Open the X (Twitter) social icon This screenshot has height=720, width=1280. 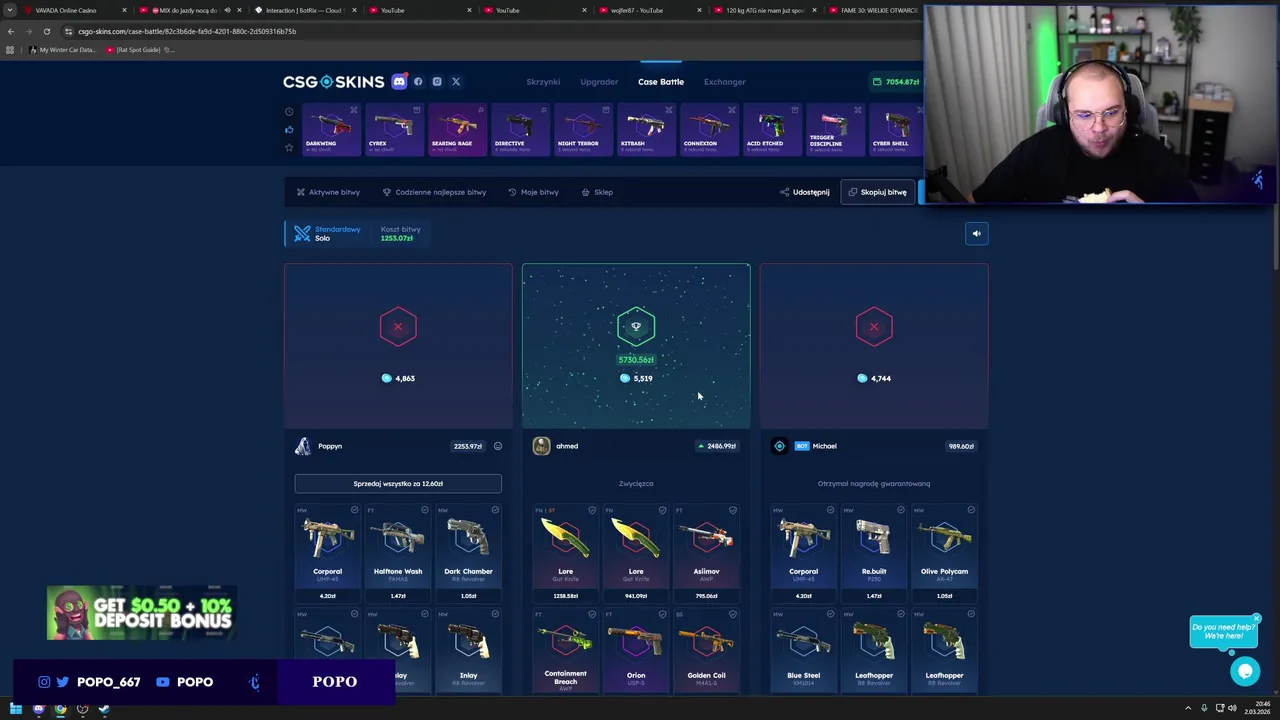coord(456,82)
